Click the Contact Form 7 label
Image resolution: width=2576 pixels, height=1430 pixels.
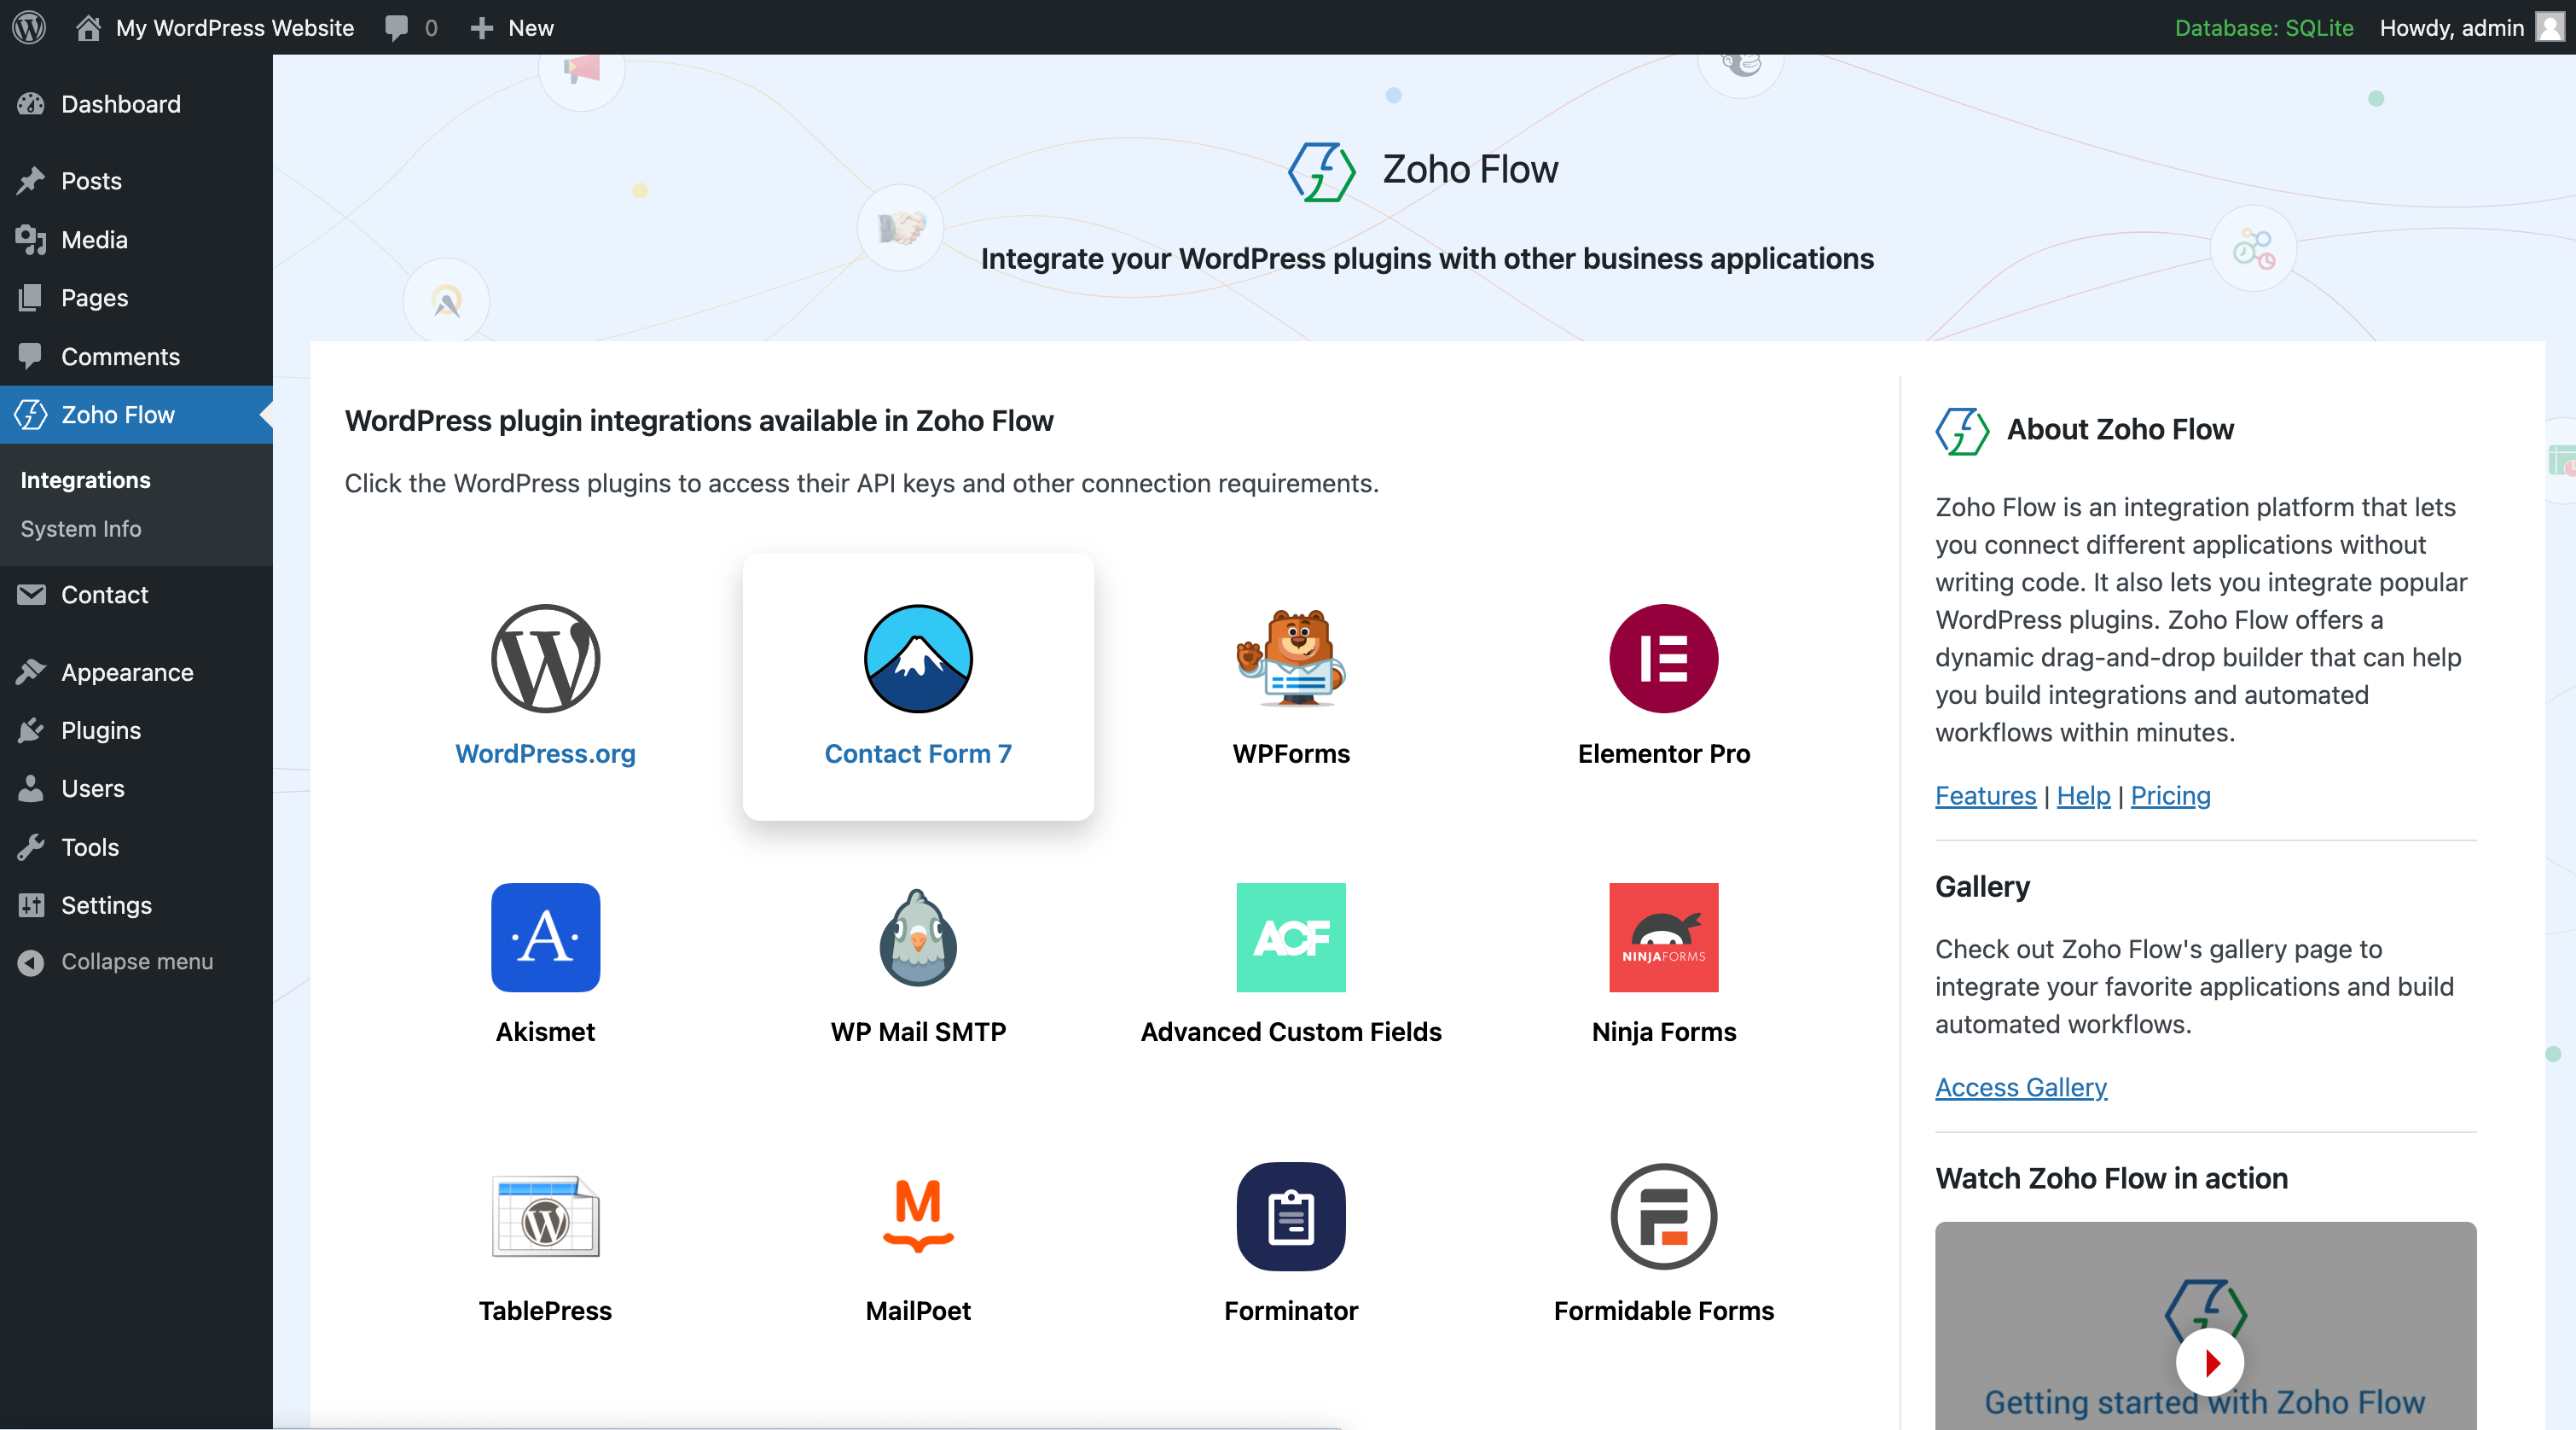[918, 754]
